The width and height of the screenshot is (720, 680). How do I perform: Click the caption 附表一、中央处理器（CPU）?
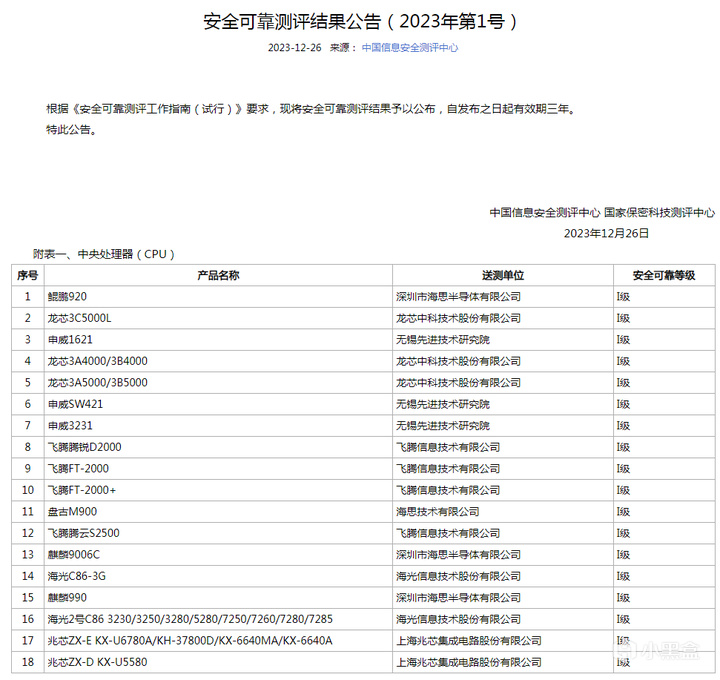104,254
